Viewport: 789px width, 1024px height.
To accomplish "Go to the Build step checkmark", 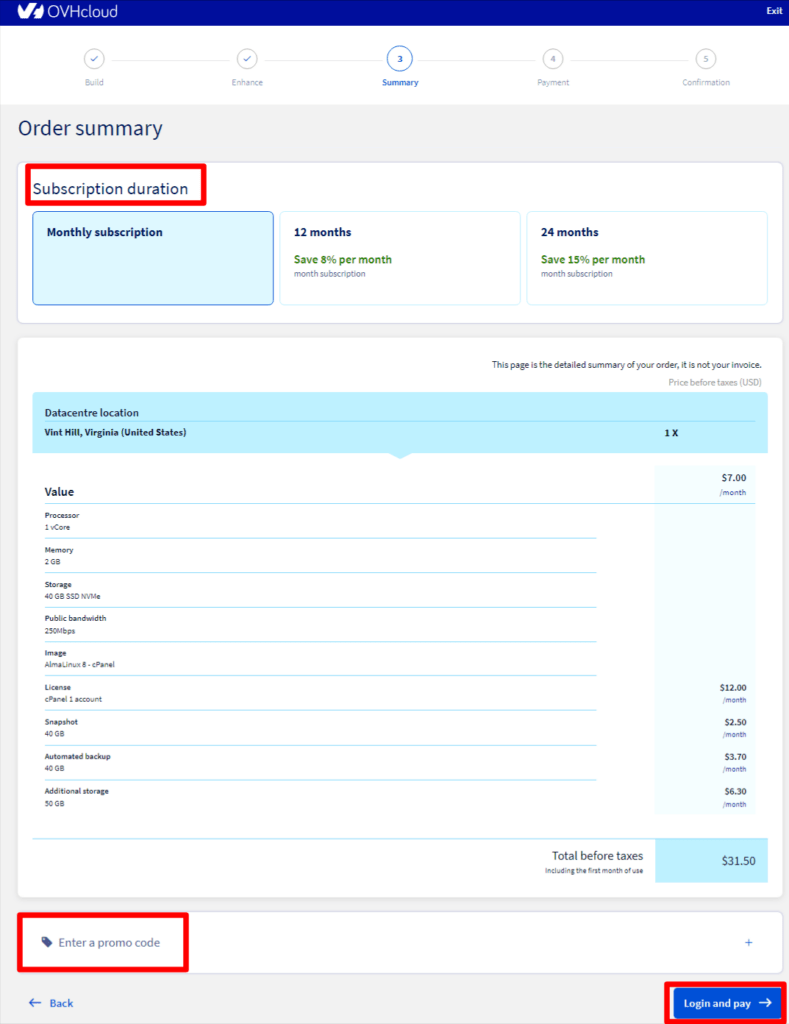I will (94, 59).
